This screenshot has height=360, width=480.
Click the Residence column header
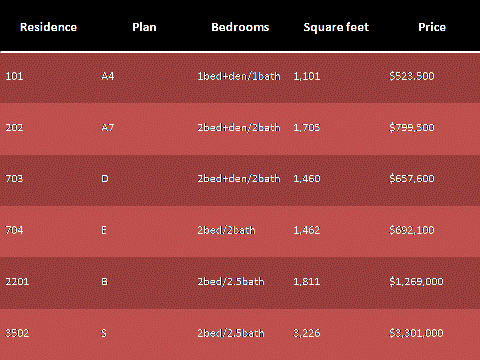coord(48,27)
